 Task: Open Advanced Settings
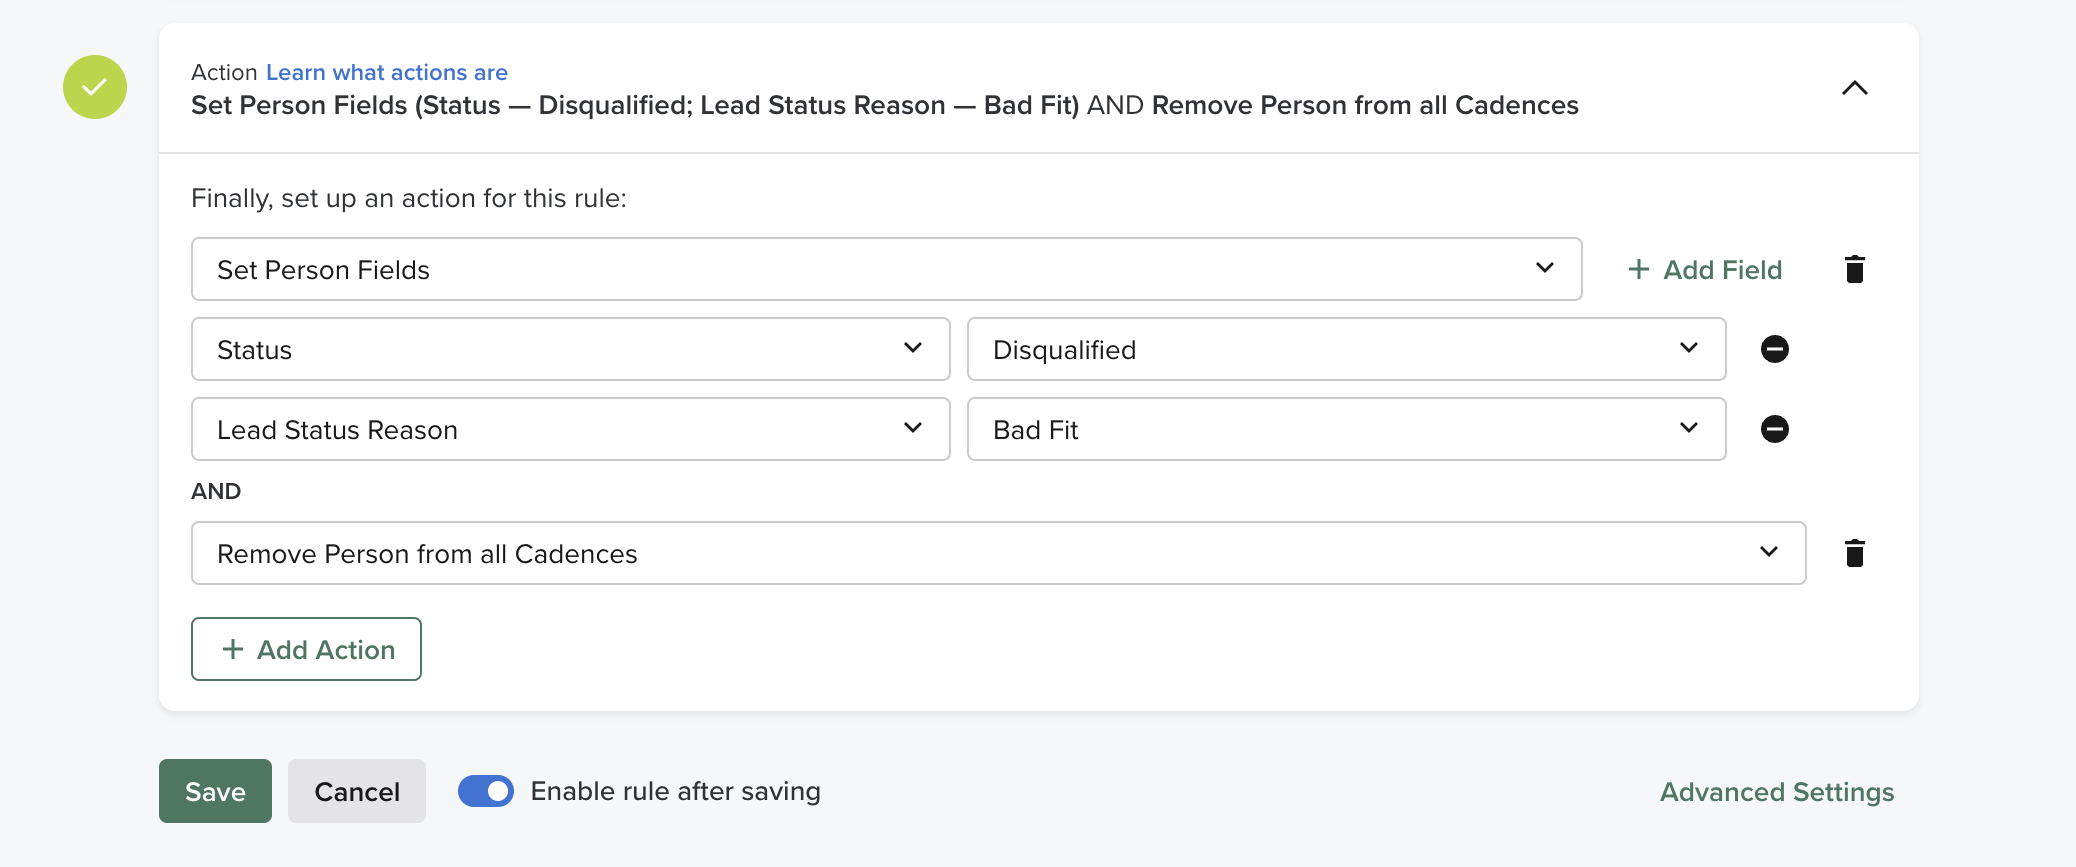click(1776, 791)
